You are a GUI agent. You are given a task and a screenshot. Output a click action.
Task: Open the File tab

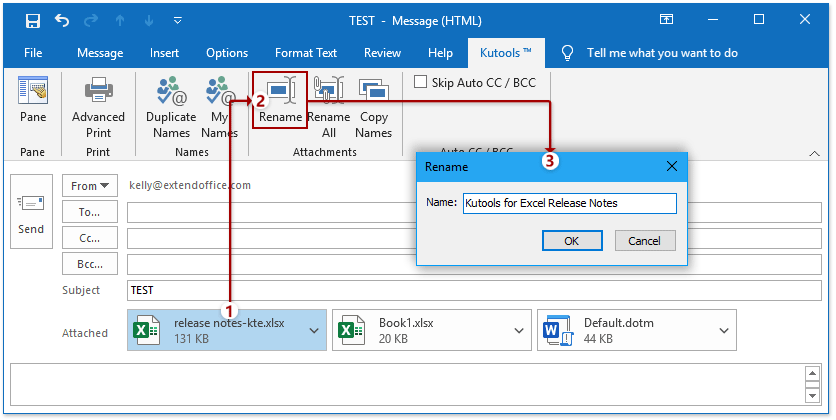click(x=33, y=53)
